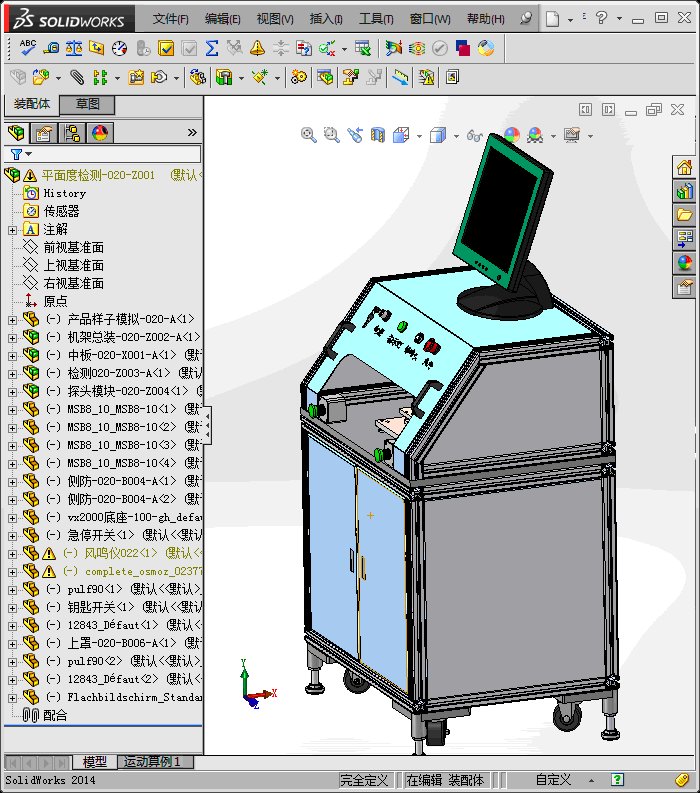Click the Zoom to Area icon
This screenshot has width=700, height=793.
click(x=332, y=135)
